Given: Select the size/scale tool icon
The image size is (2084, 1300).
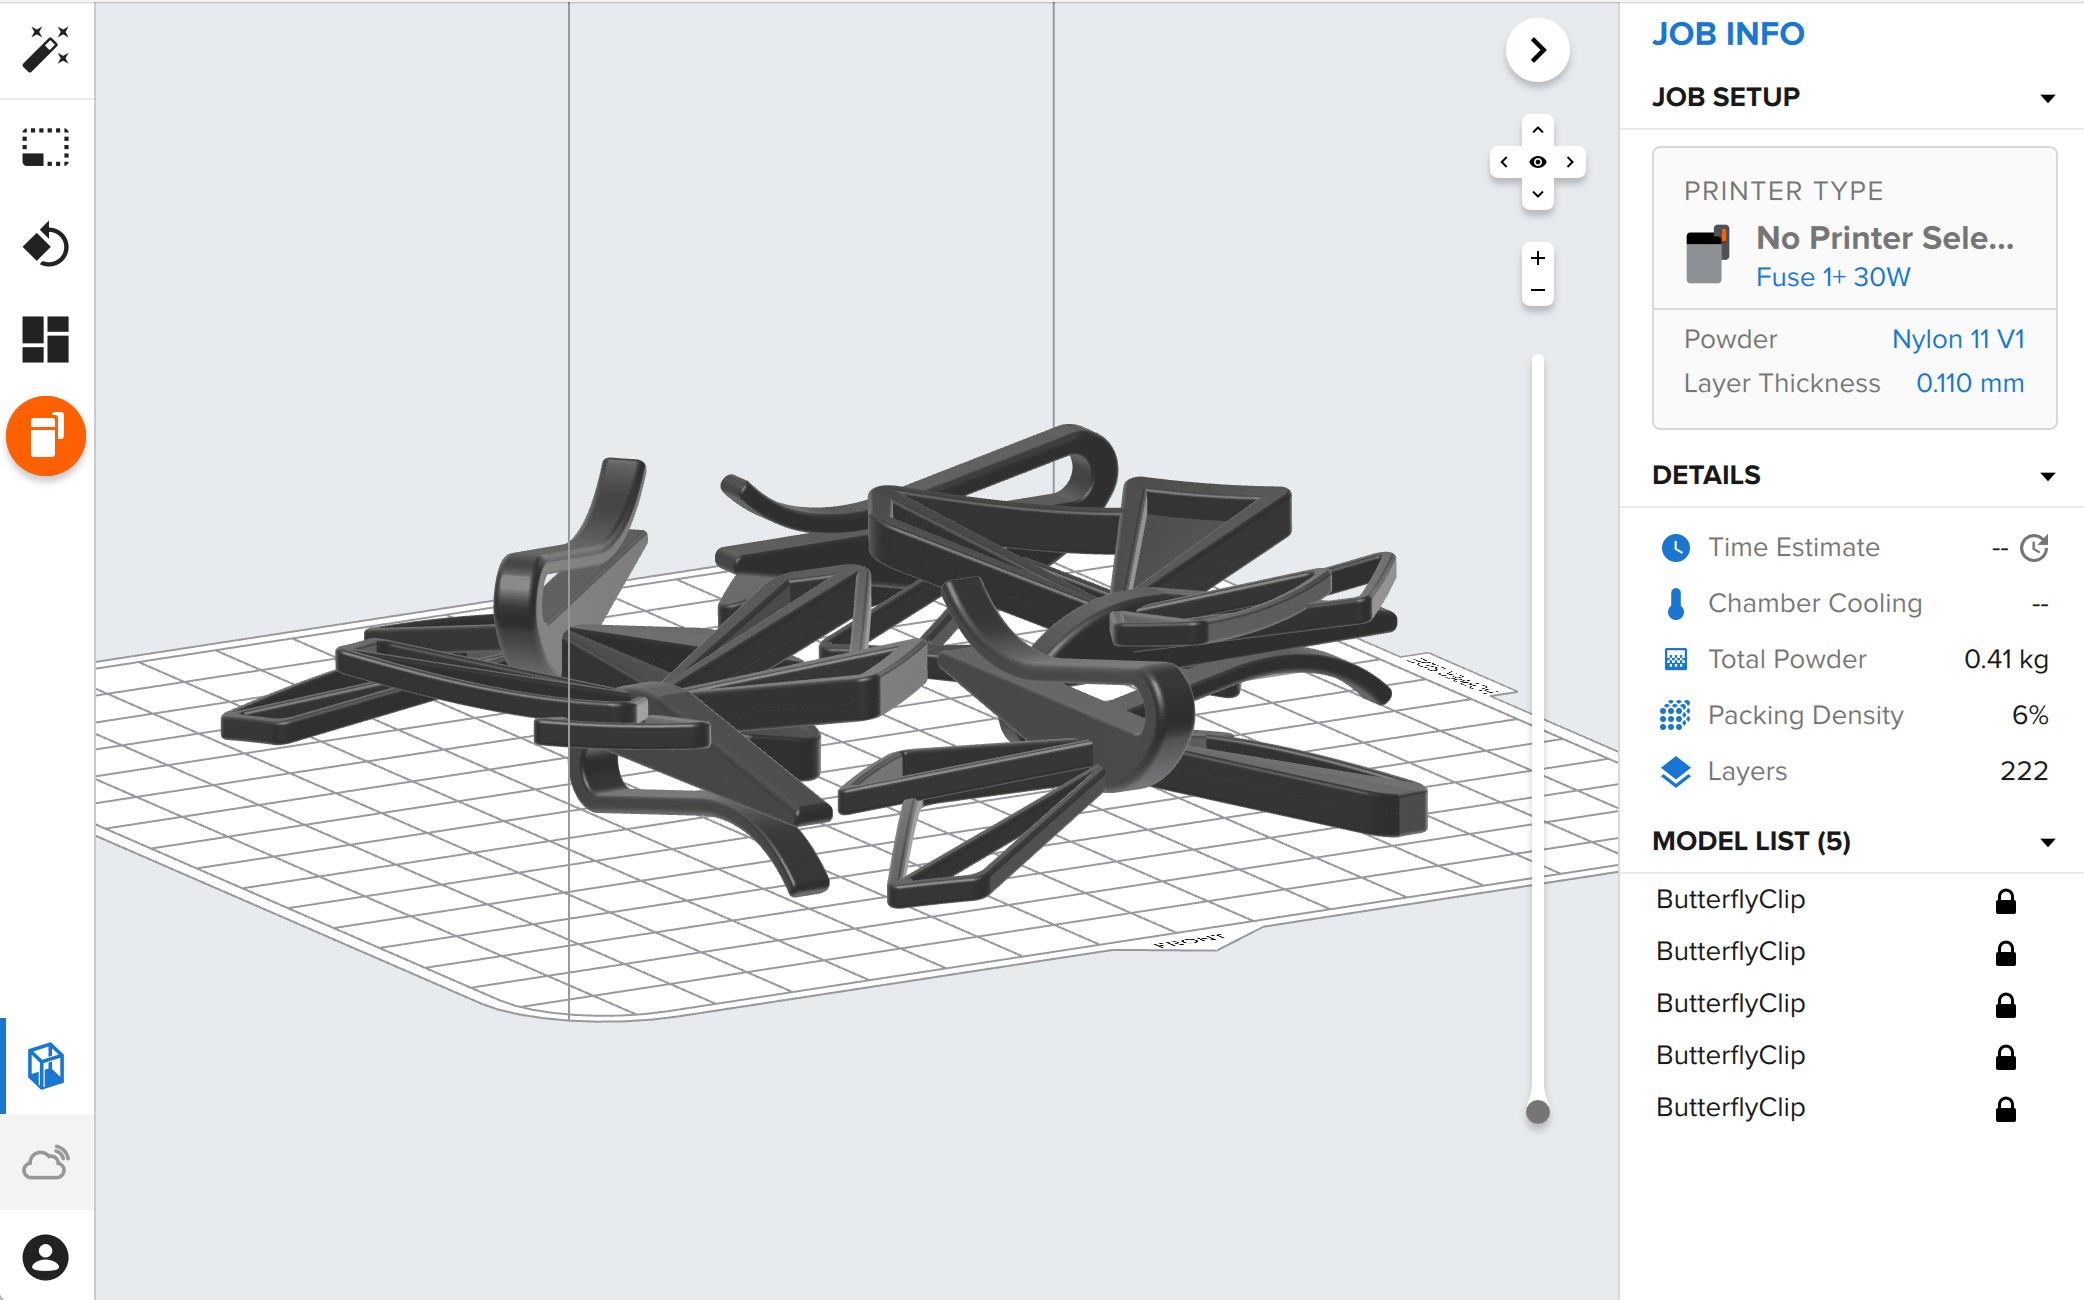Looking at the screenshot, I should coord(46,147).
